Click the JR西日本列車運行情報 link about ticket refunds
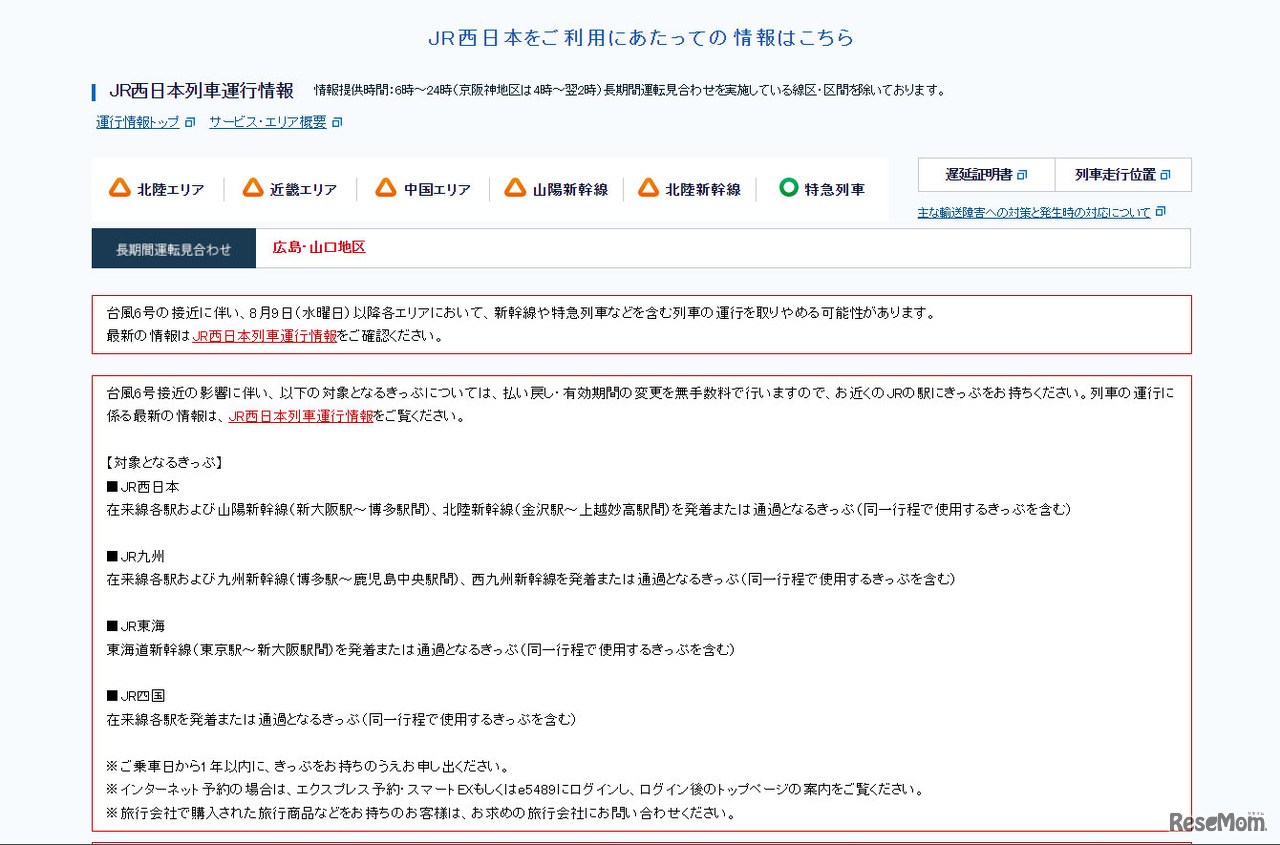 click(x=300, y=415)
